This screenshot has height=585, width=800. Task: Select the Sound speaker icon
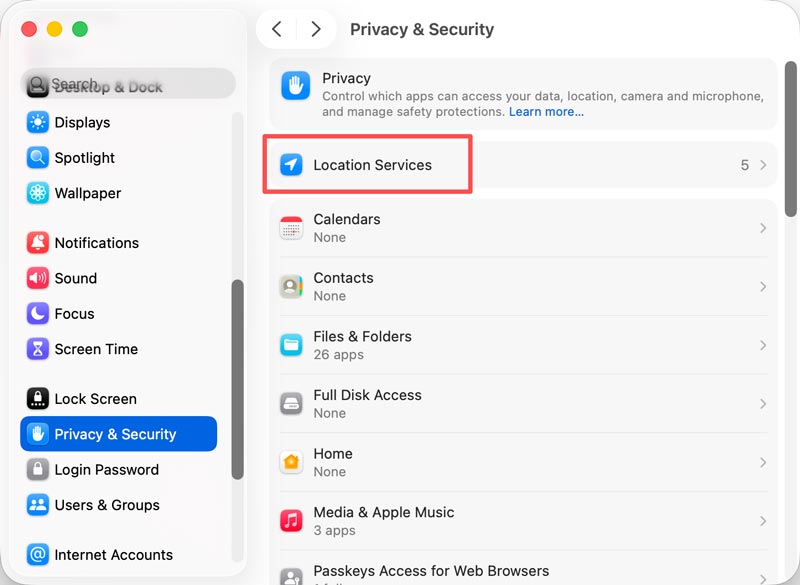coord(37,278)
